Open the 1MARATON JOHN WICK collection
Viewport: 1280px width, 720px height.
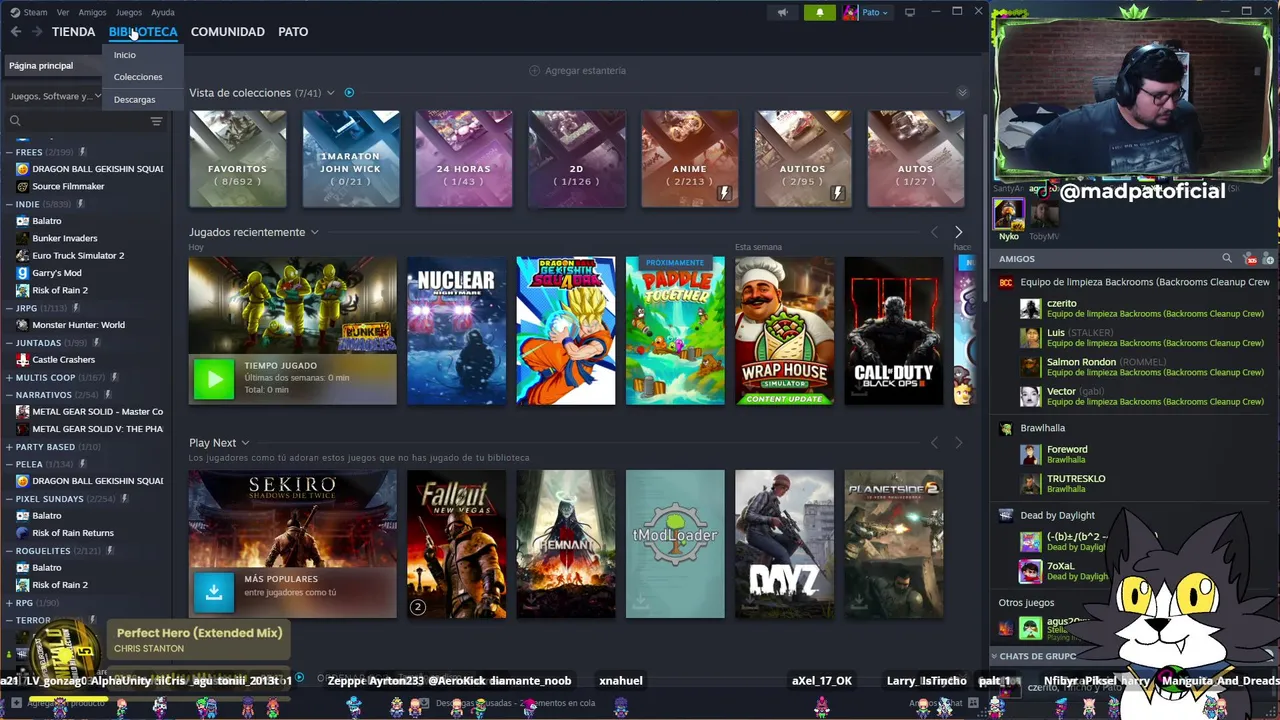point(350,159)
